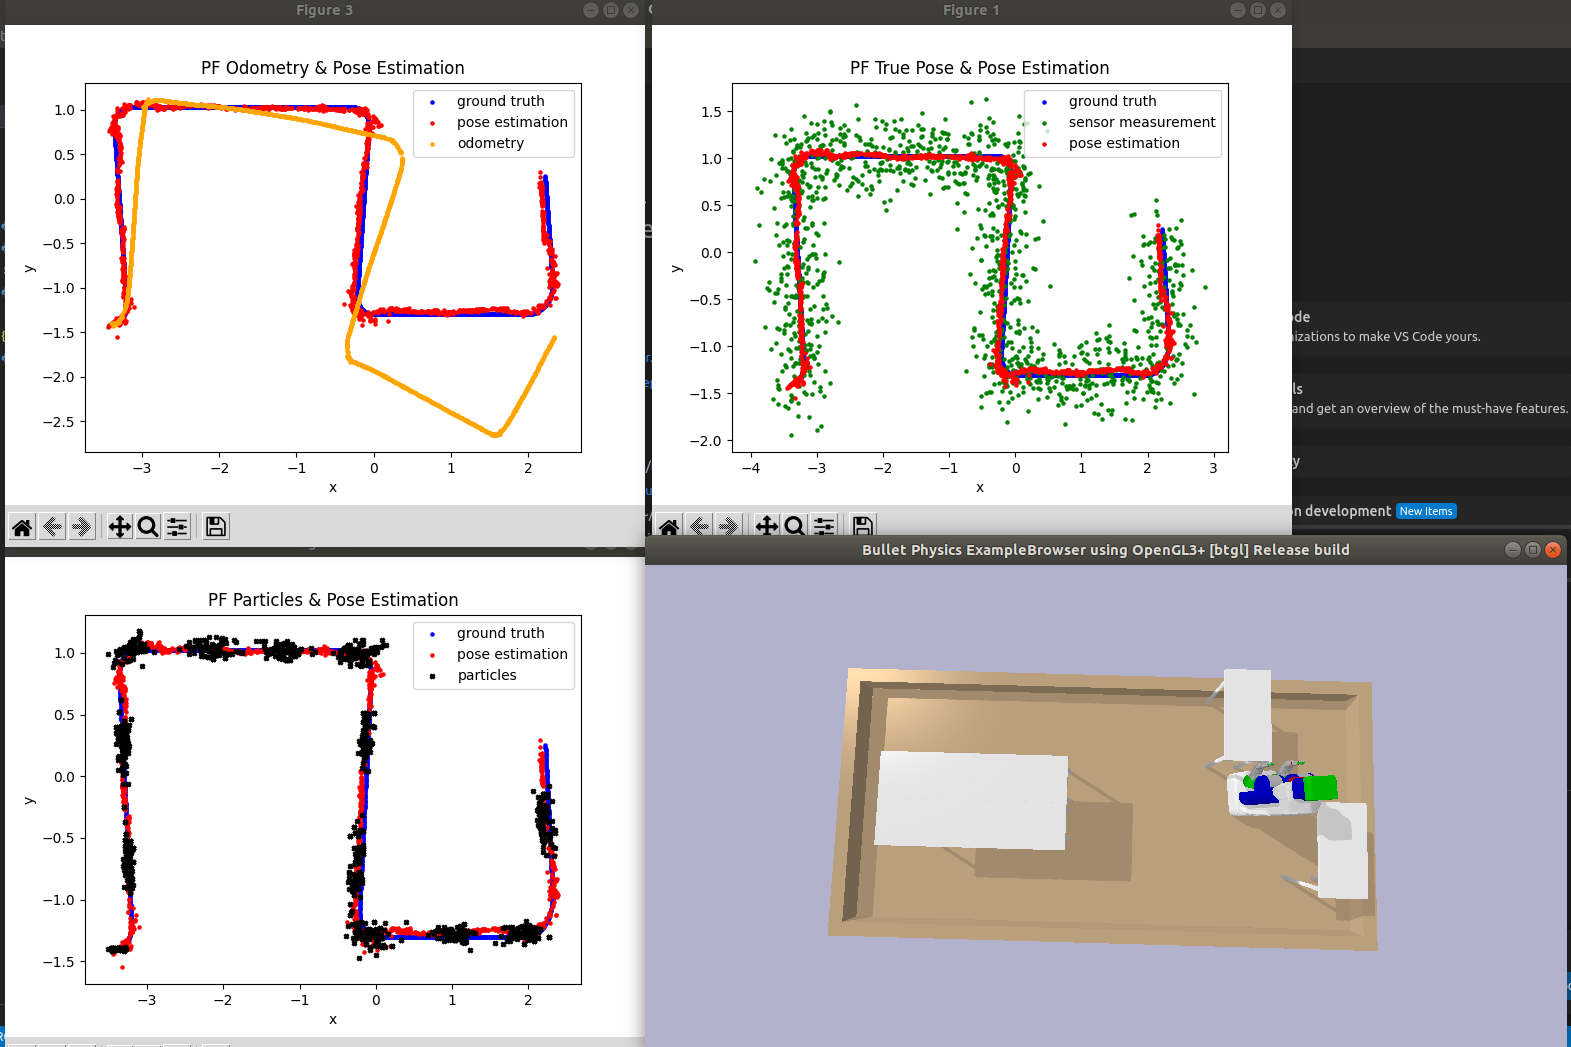This screenshot has height=1047, width=1571.
Task: Close the Bullet Physics ExampleBrowser window
Action: [1553, 550]
